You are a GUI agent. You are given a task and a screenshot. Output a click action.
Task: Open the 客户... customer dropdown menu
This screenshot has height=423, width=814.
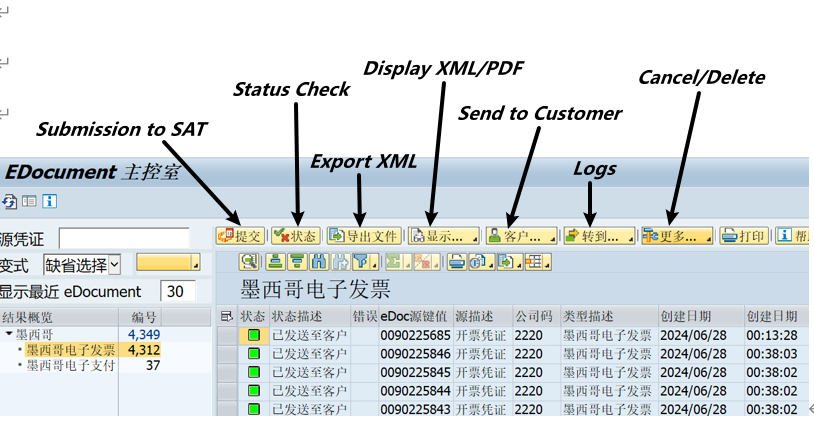521,236
